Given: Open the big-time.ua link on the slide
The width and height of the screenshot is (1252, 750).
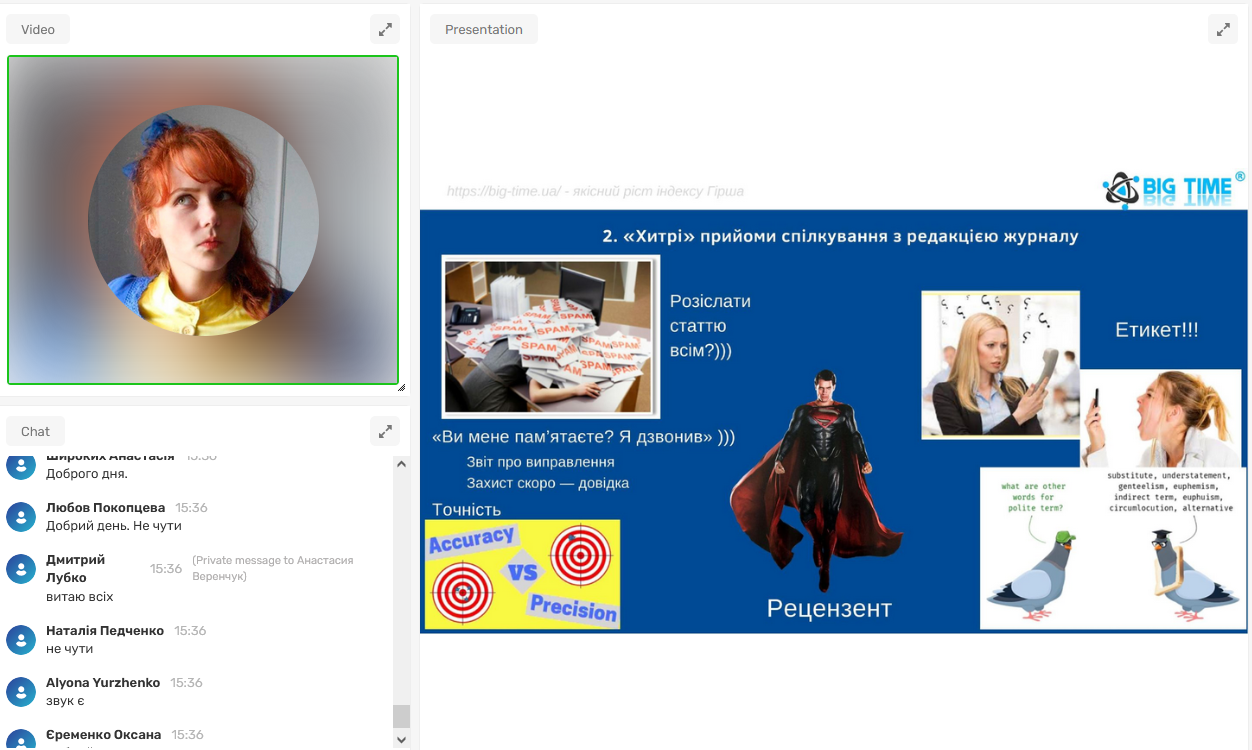Looking at the screenshot, I should [504, 191].
